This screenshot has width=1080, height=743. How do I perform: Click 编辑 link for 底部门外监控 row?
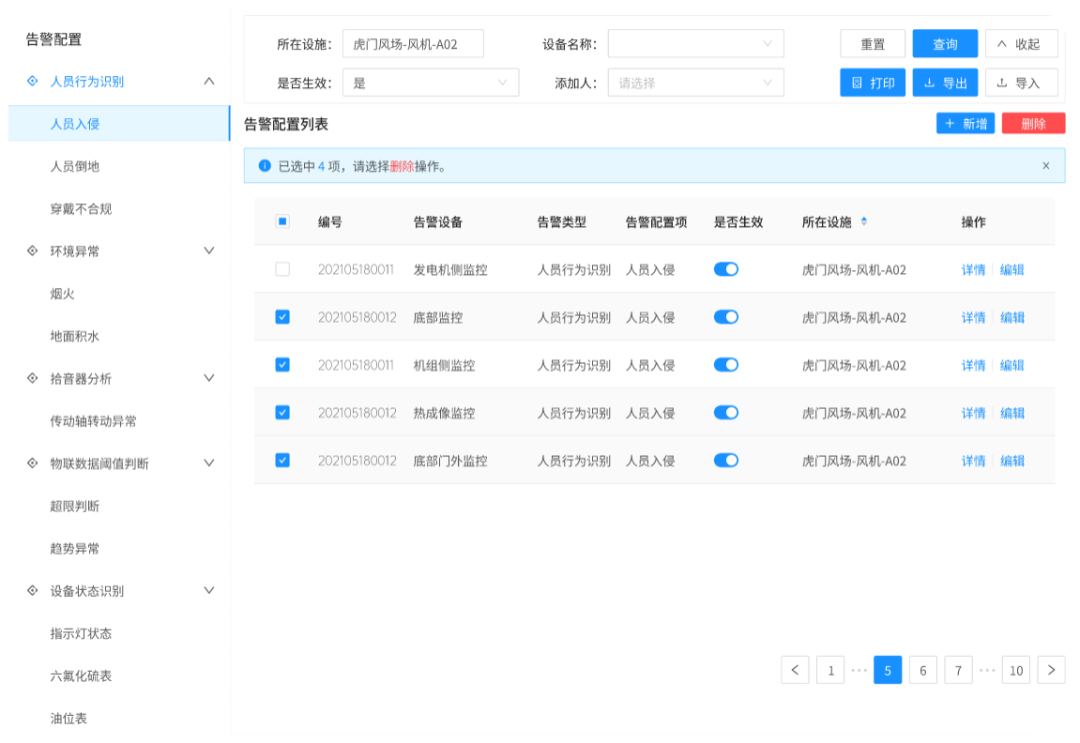point(1012,461)
